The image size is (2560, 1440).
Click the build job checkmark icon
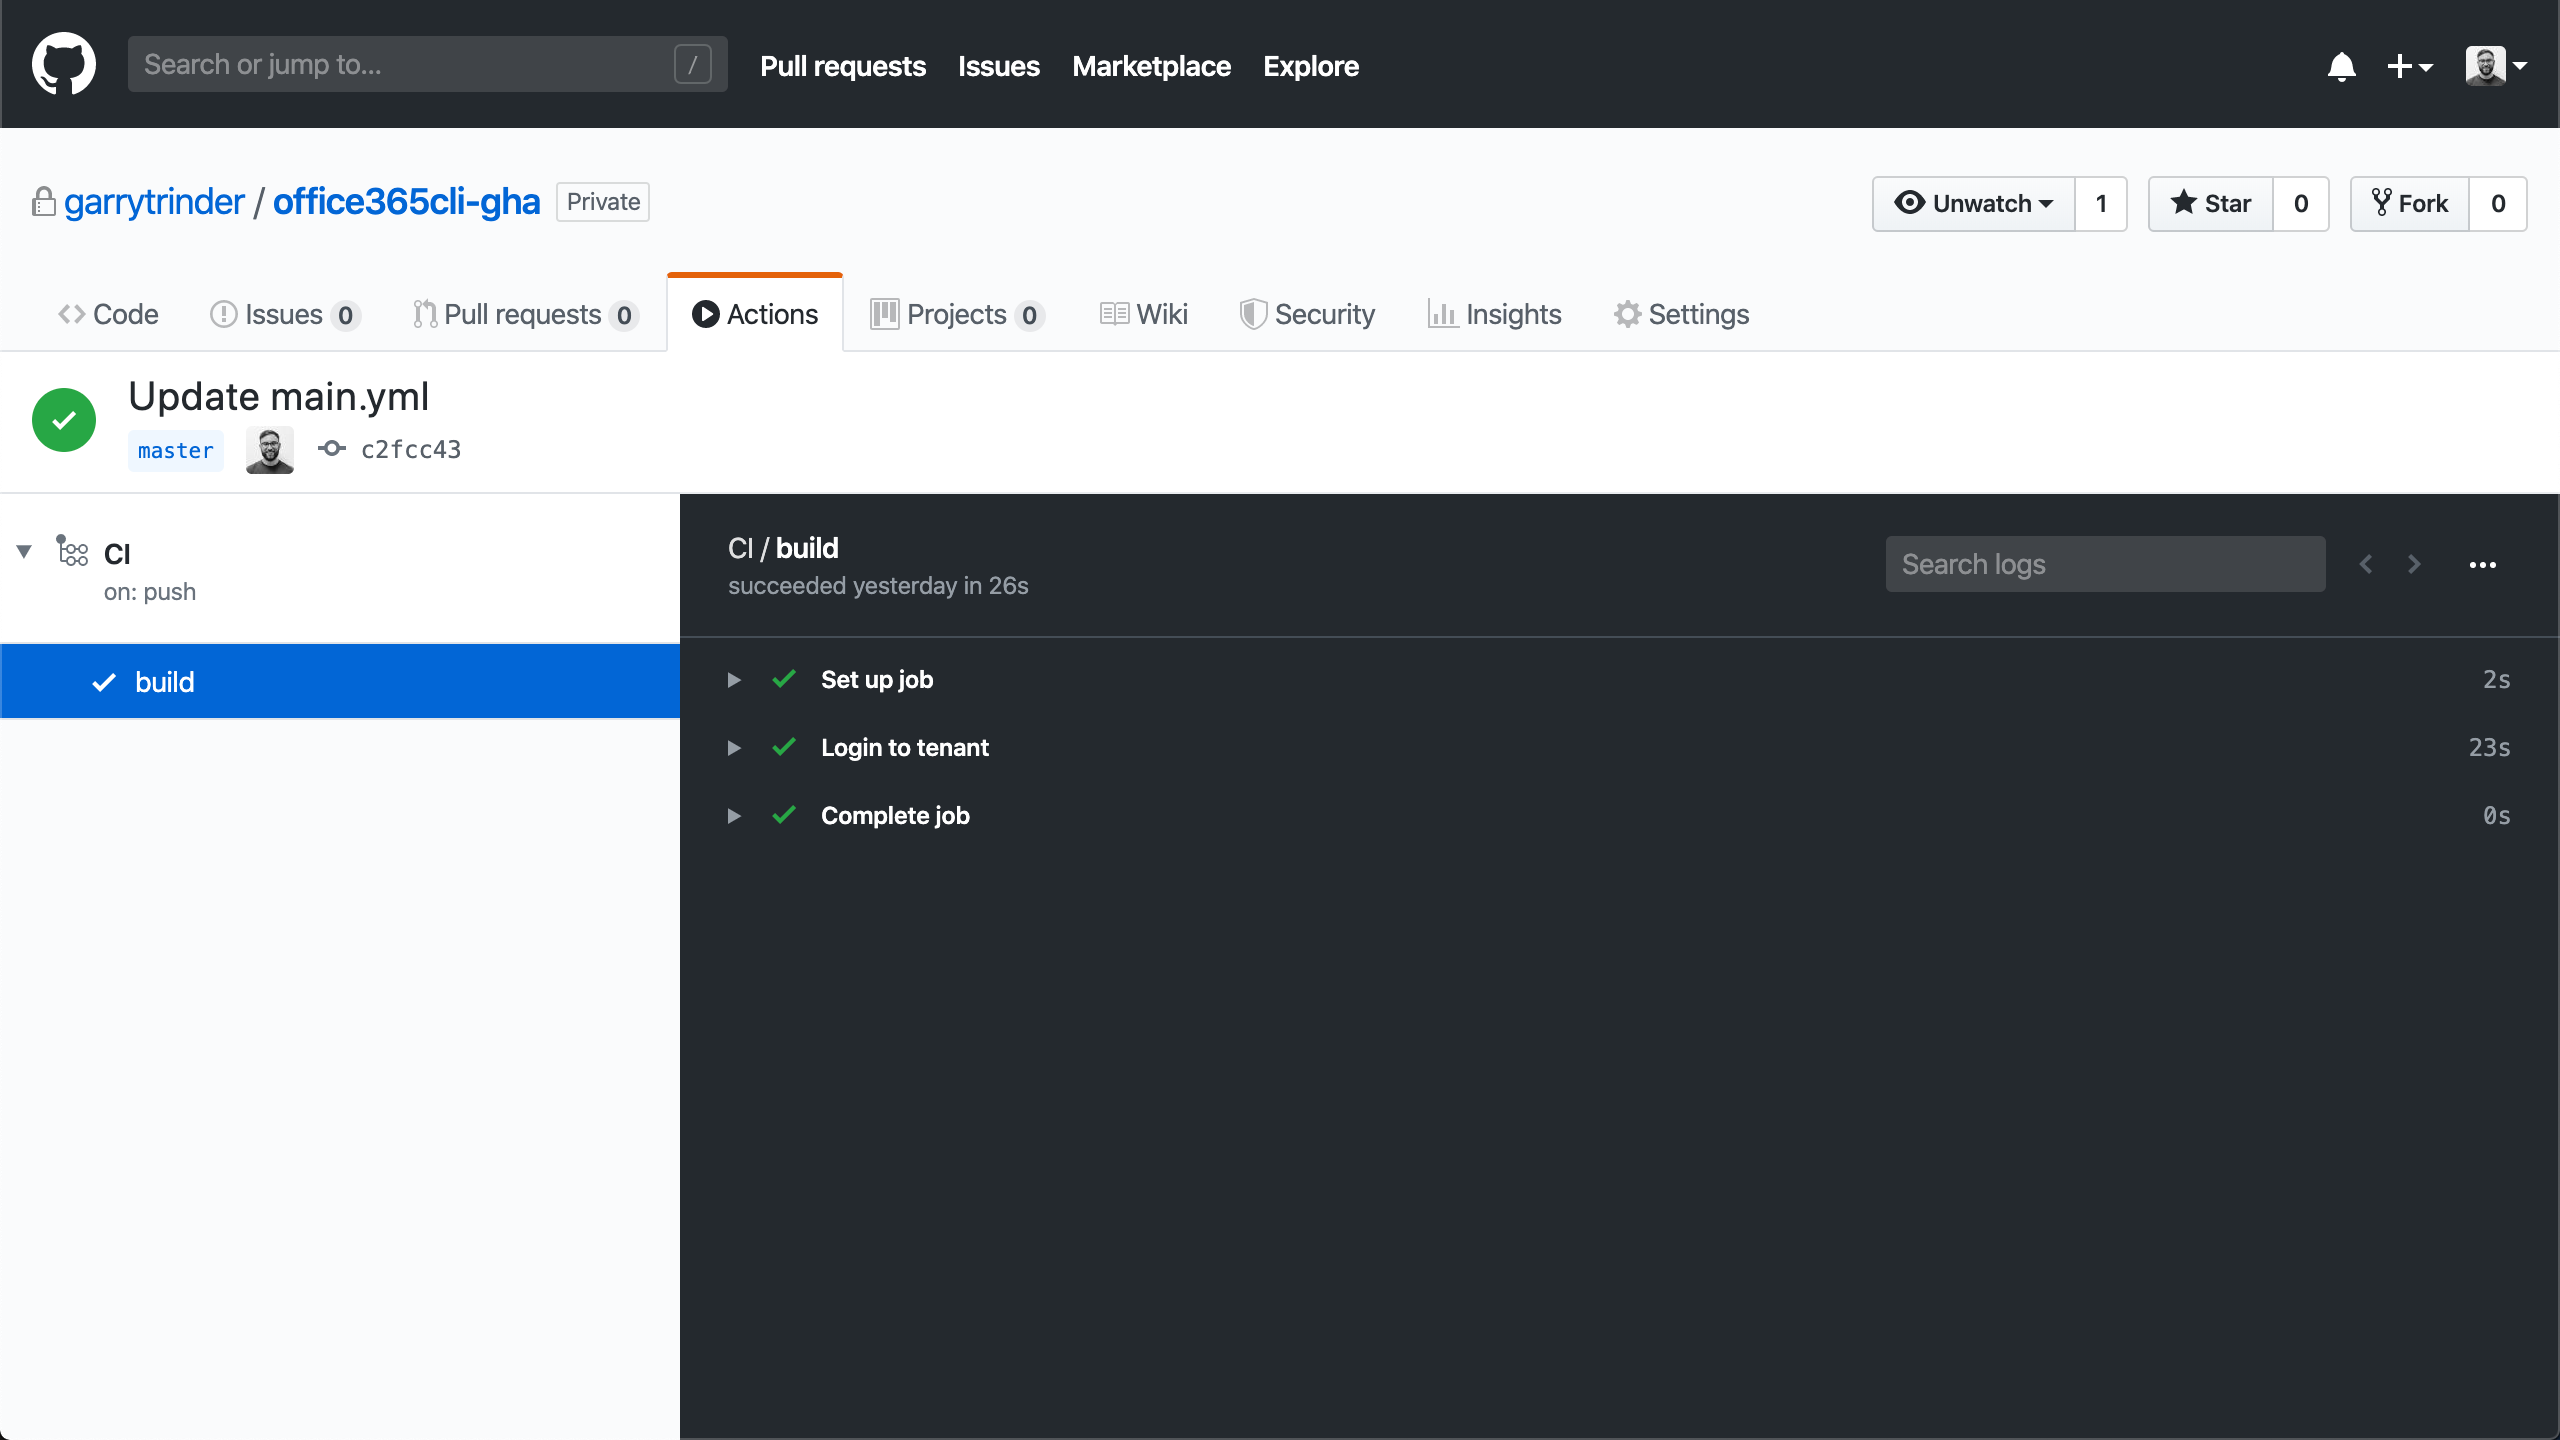104,682
